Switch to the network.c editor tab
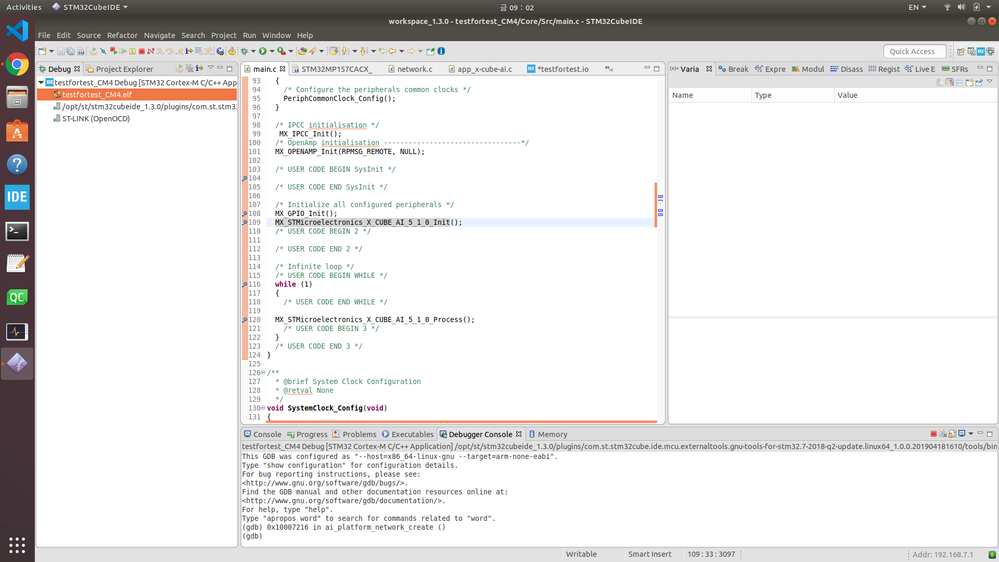The width and height of the screenshot is (999, 562). pos(410,69)
